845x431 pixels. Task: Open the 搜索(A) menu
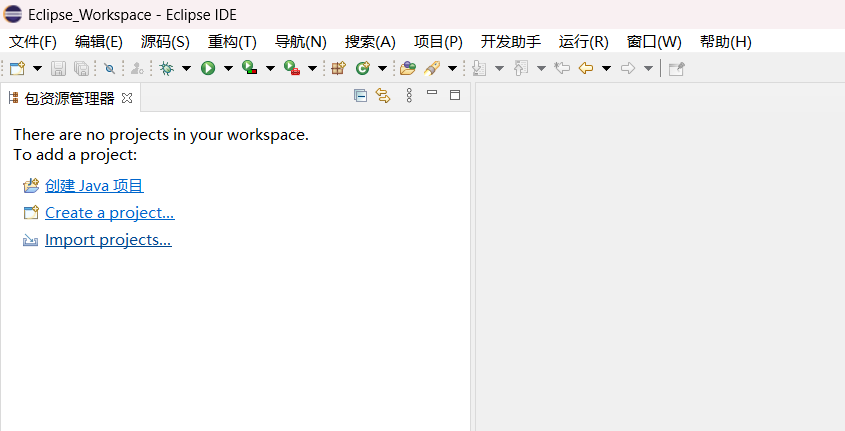370,42
